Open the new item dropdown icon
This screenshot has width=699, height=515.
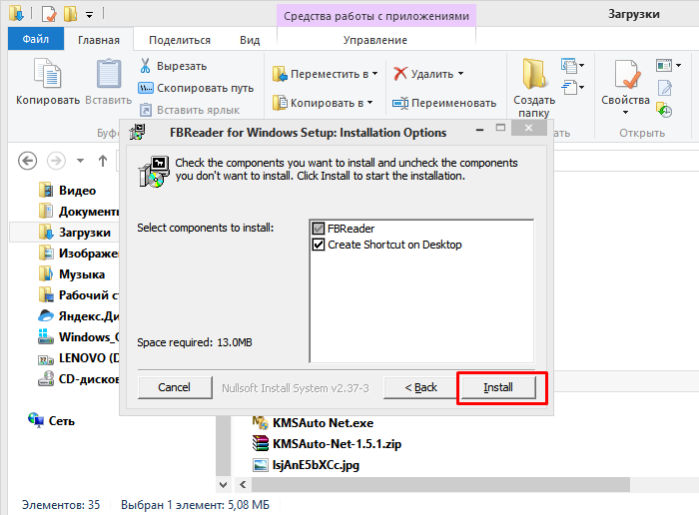point(572,66)
